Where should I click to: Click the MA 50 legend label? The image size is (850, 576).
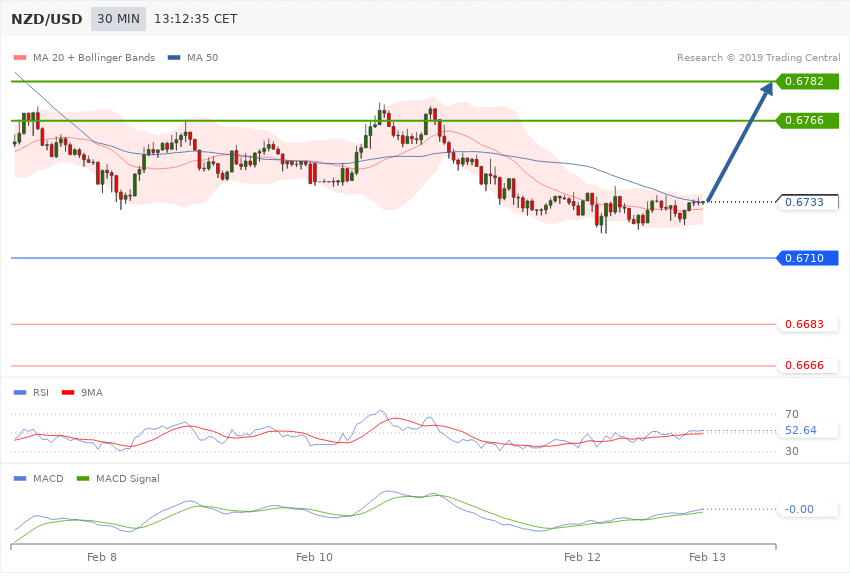pyautogui.click(x=202, y=57)
